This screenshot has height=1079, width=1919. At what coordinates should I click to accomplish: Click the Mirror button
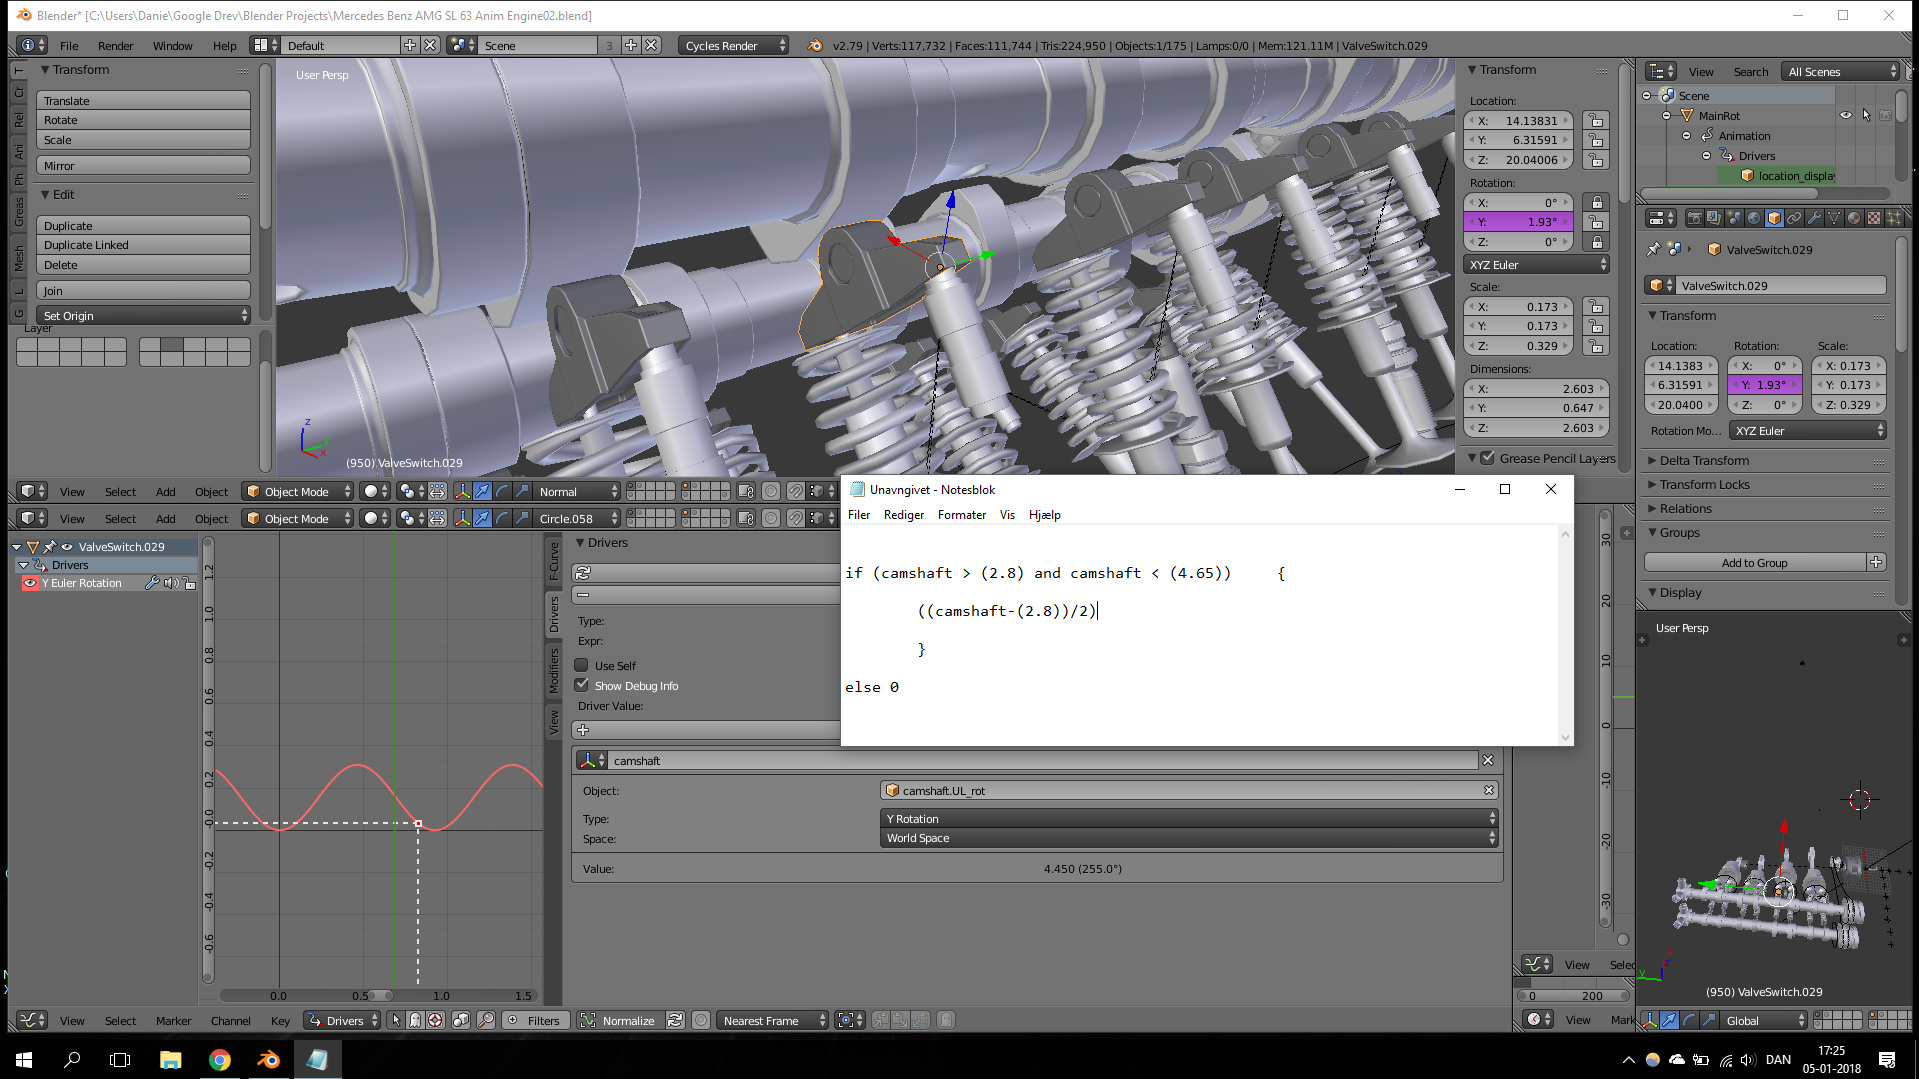tap(143, 165)
